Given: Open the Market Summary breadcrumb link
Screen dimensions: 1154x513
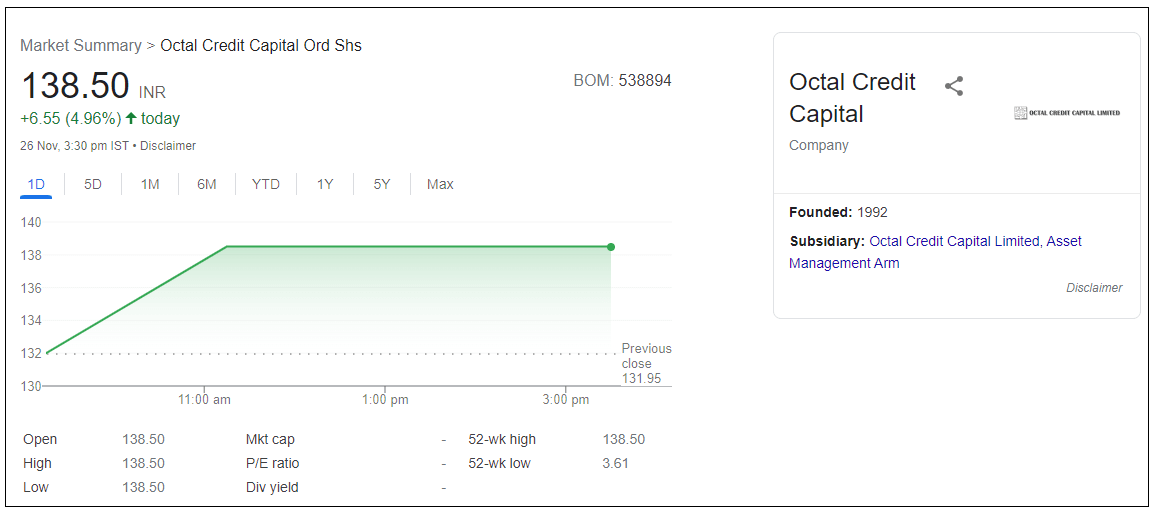Looking at the screenshot, I should tap(81, 46).
